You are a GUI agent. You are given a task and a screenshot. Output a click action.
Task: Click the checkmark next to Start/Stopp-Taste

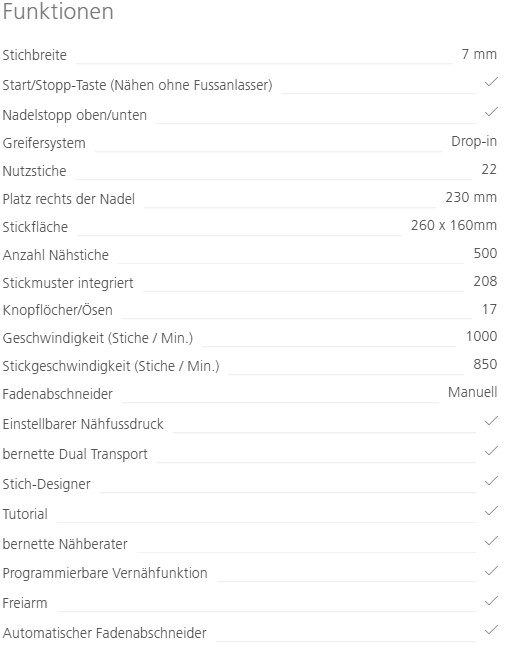491,82
